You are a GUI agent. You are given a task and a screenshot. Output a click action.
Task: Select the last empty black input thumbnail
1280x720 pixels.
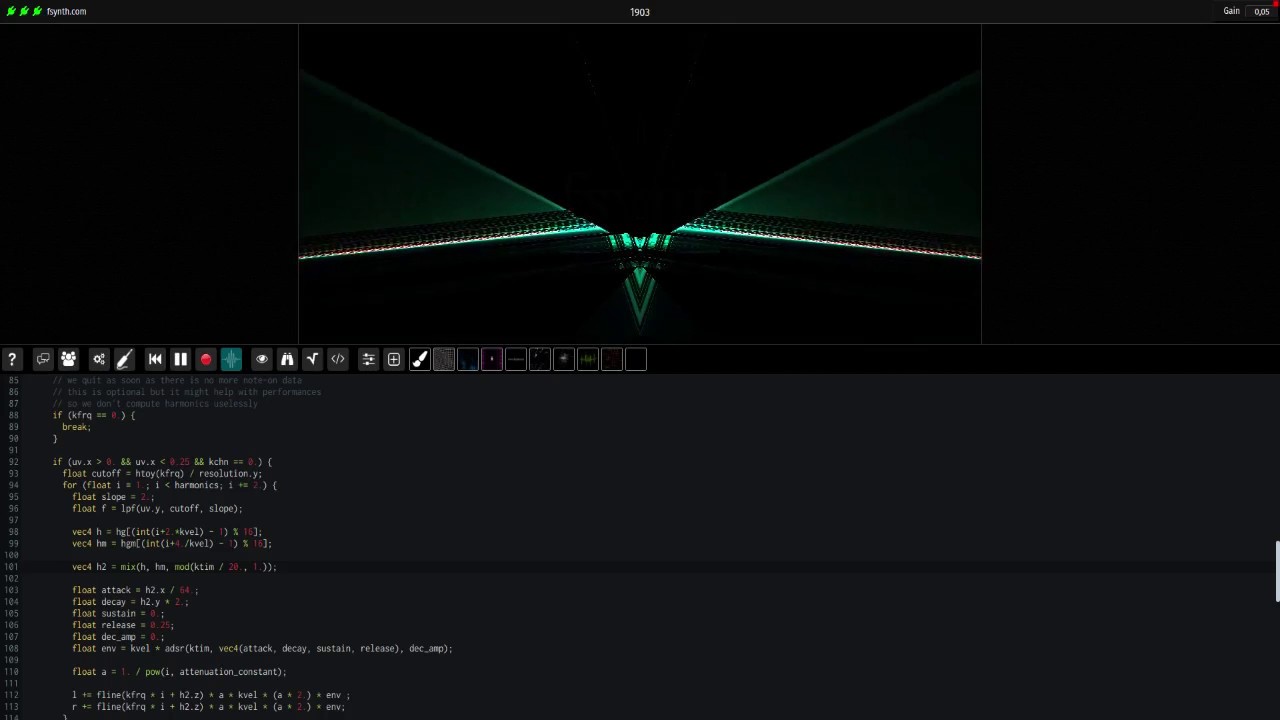[636, 359]
